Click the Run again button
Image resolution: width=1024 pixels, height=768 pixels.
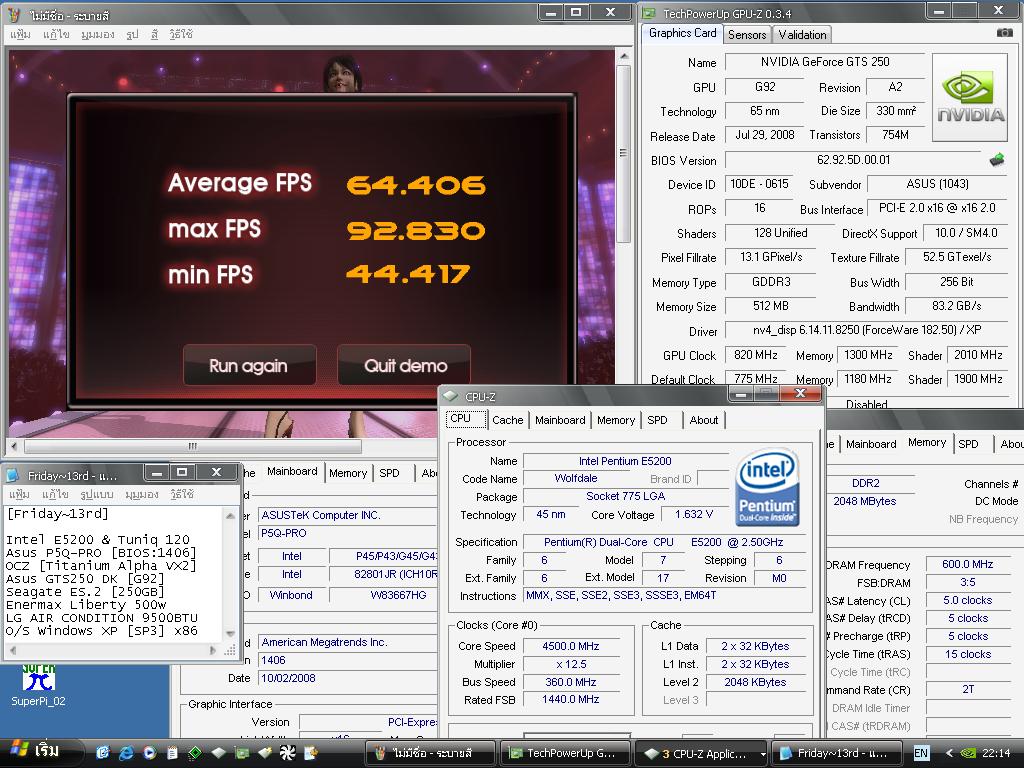coord(249,365)
